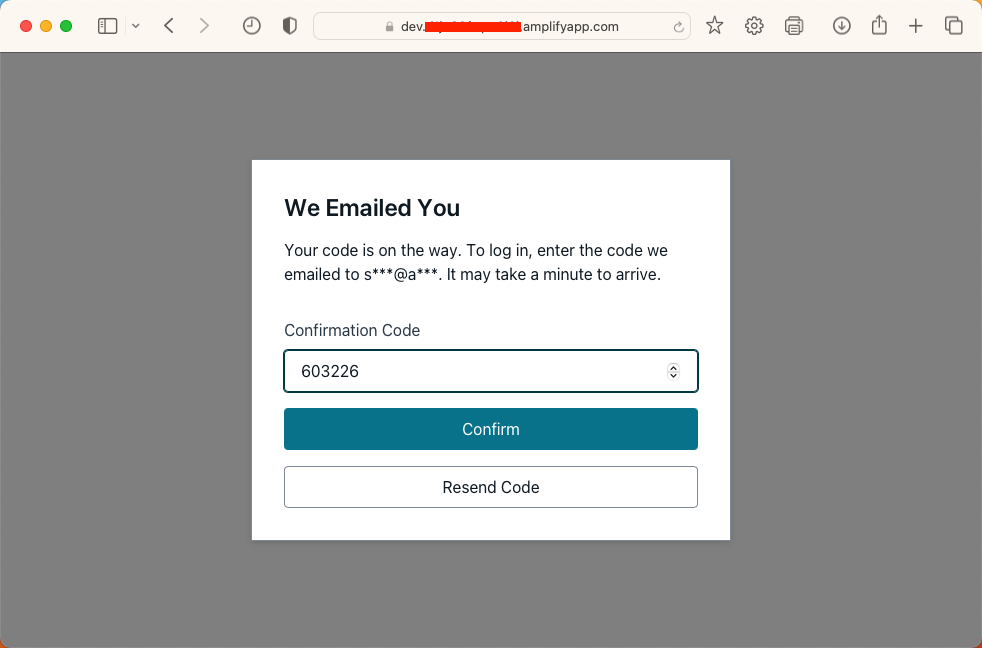Increment the code using the stepper arrows
982x648 pixels.
(x=675, y=371)
